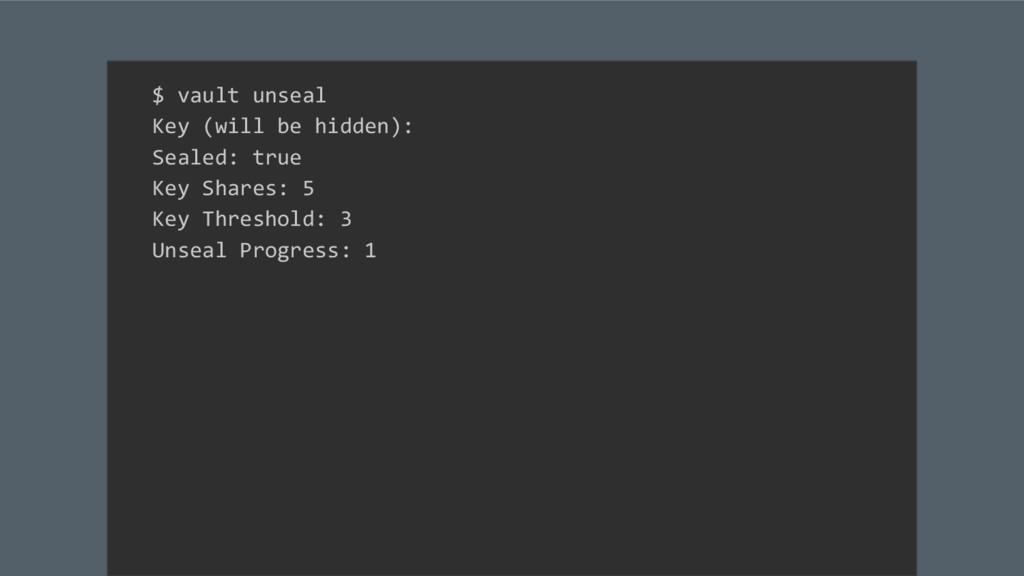The width and height of the screenshot is (1024, 576).
Task: Select the "true" sealed status value
Action: [277, 158]
